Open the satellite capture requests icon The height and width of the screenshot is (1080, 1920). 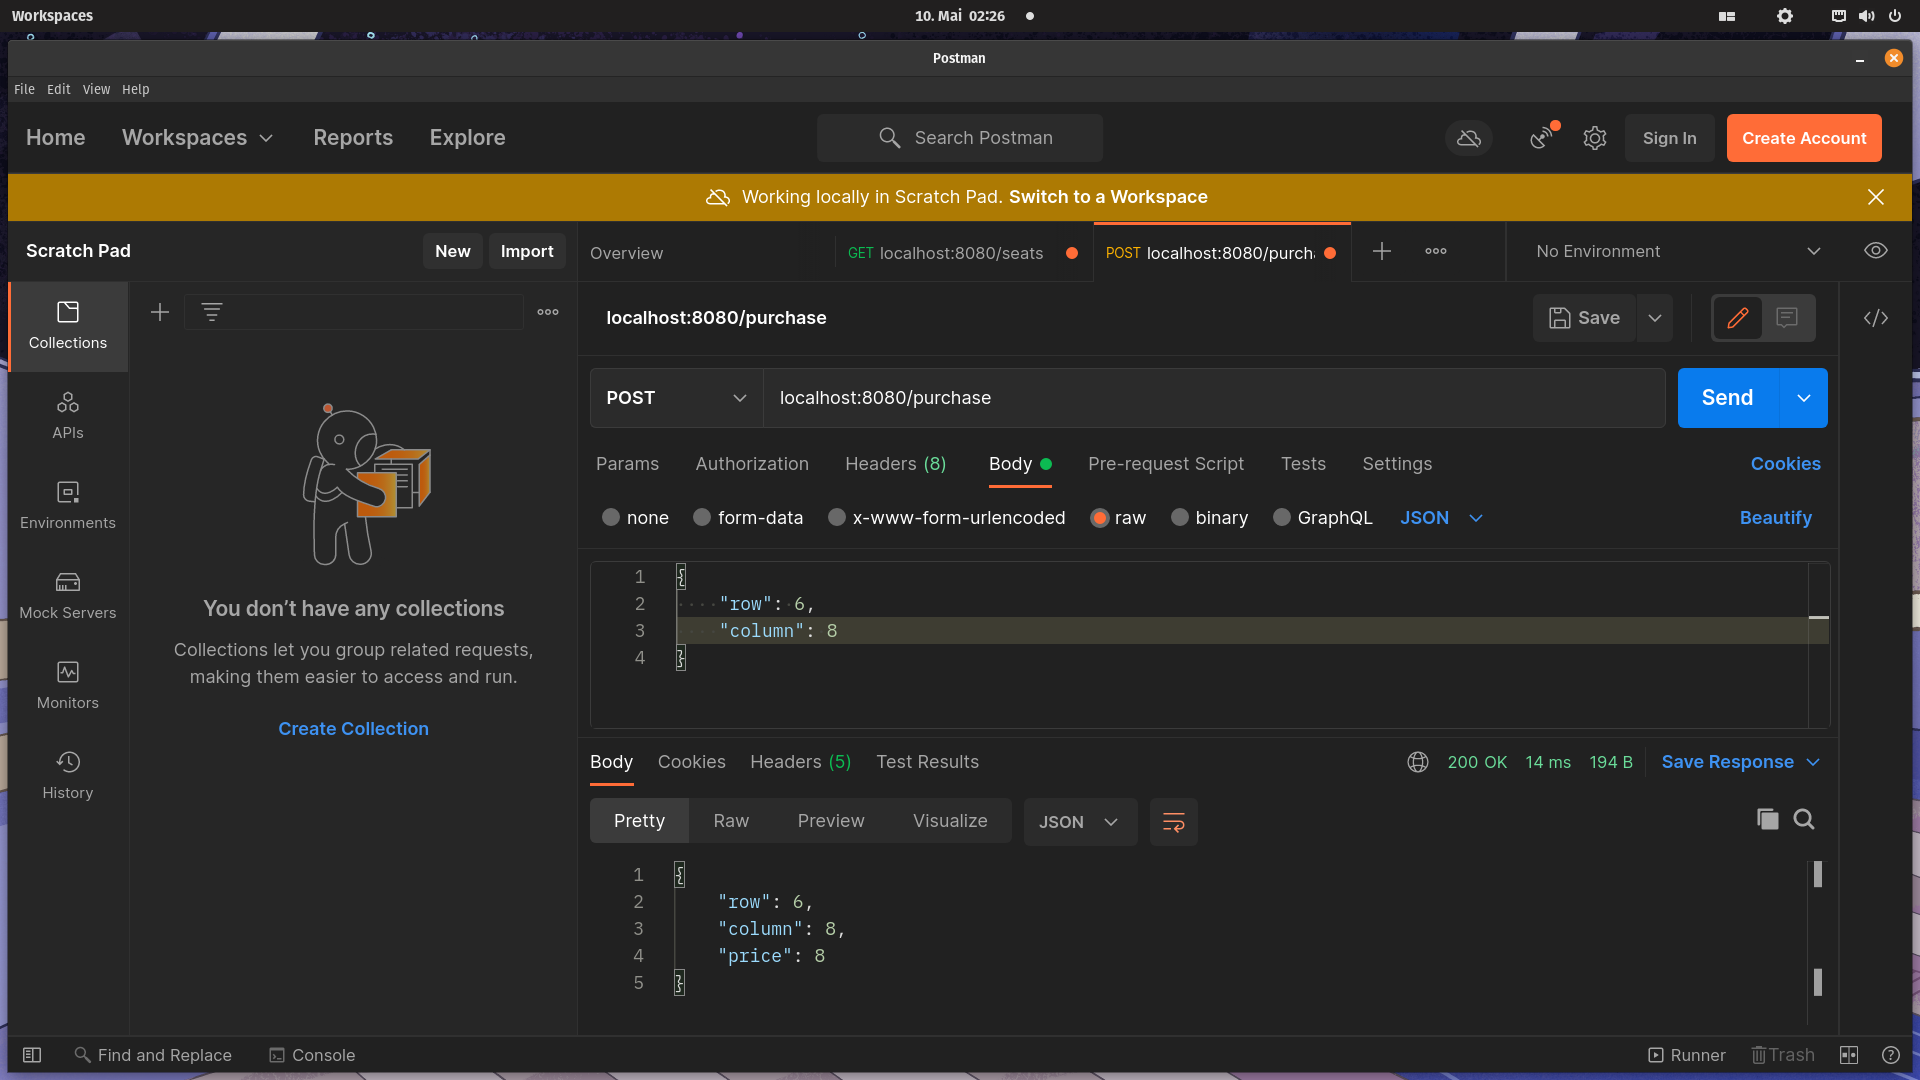click(1543, 138)
